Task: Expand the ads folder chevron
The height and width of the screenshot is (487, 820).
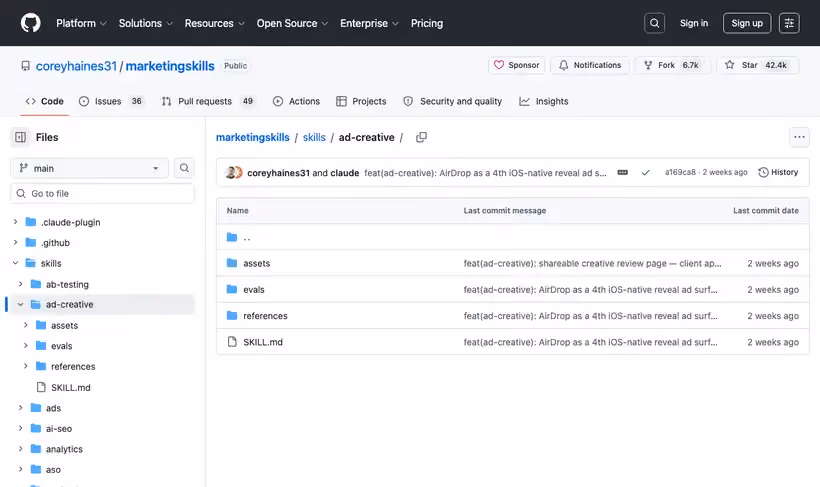Action: [x=20, y=407]
